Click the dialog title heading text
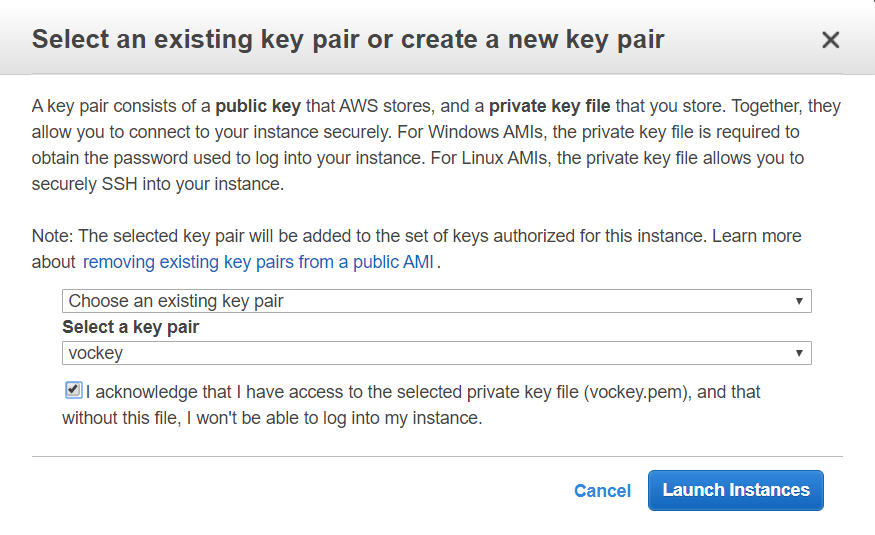The height and width of the screenshot is (535, 875). pyautogui.click(x=348, y=40)
